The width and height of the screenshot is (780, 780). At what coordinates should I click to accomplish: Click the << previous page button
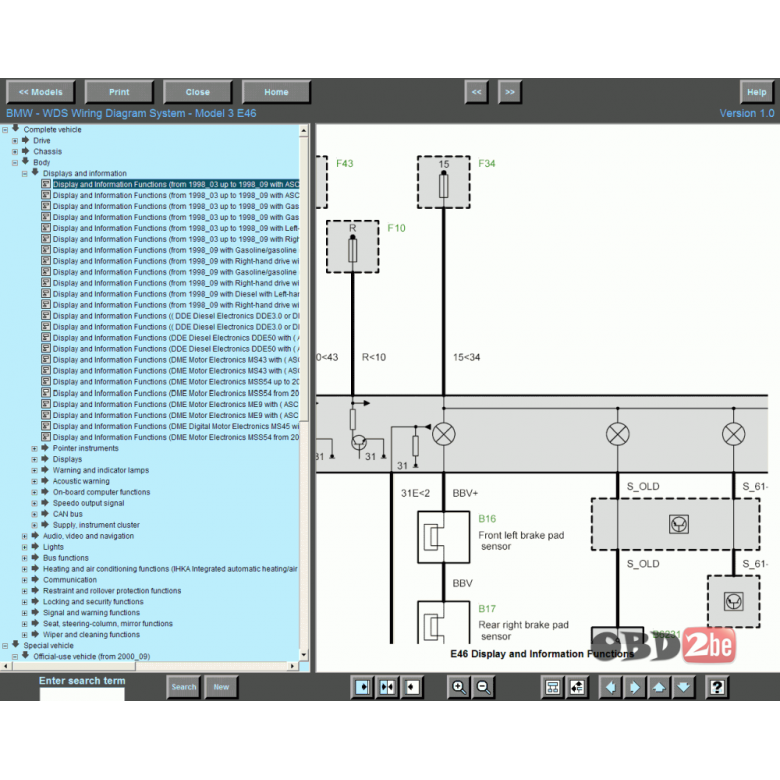[477, 92]
